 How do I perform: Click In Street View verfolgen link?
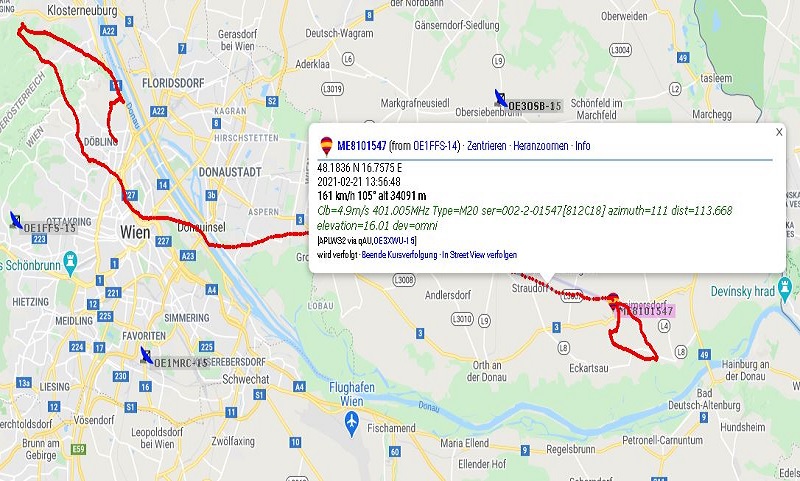coord(480,255)
